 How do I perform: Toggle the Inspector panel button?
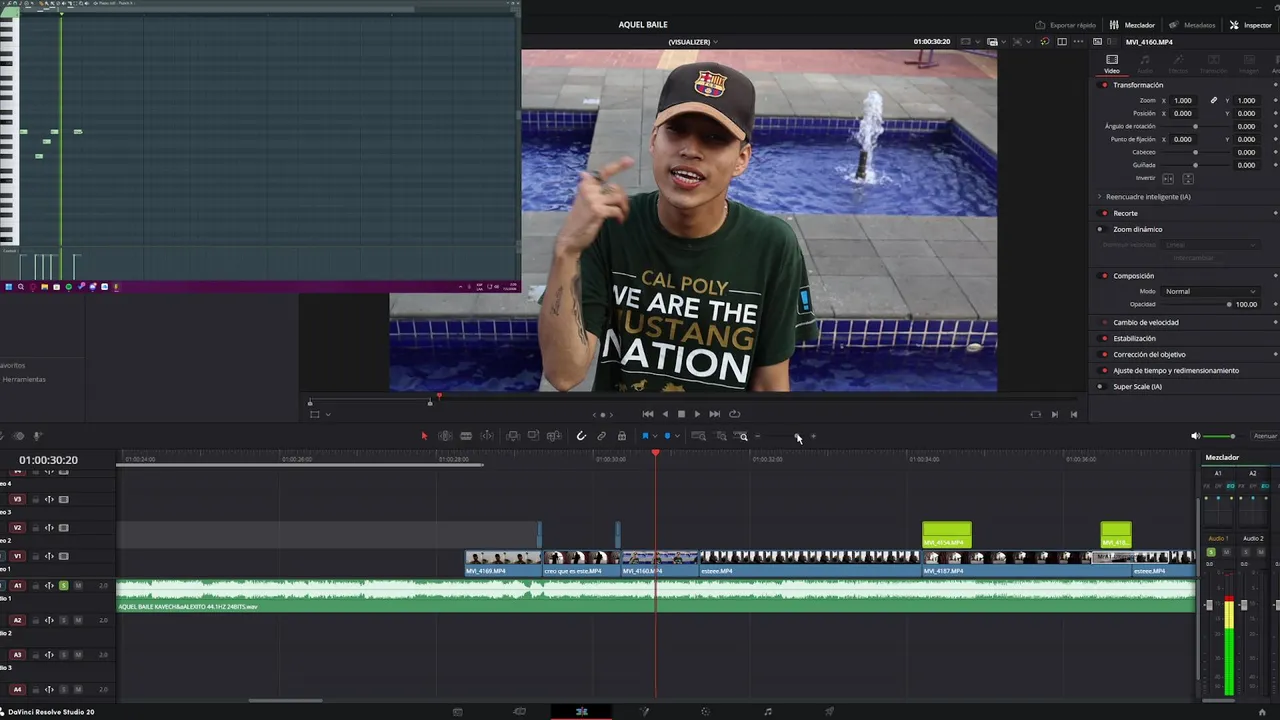1251,25
